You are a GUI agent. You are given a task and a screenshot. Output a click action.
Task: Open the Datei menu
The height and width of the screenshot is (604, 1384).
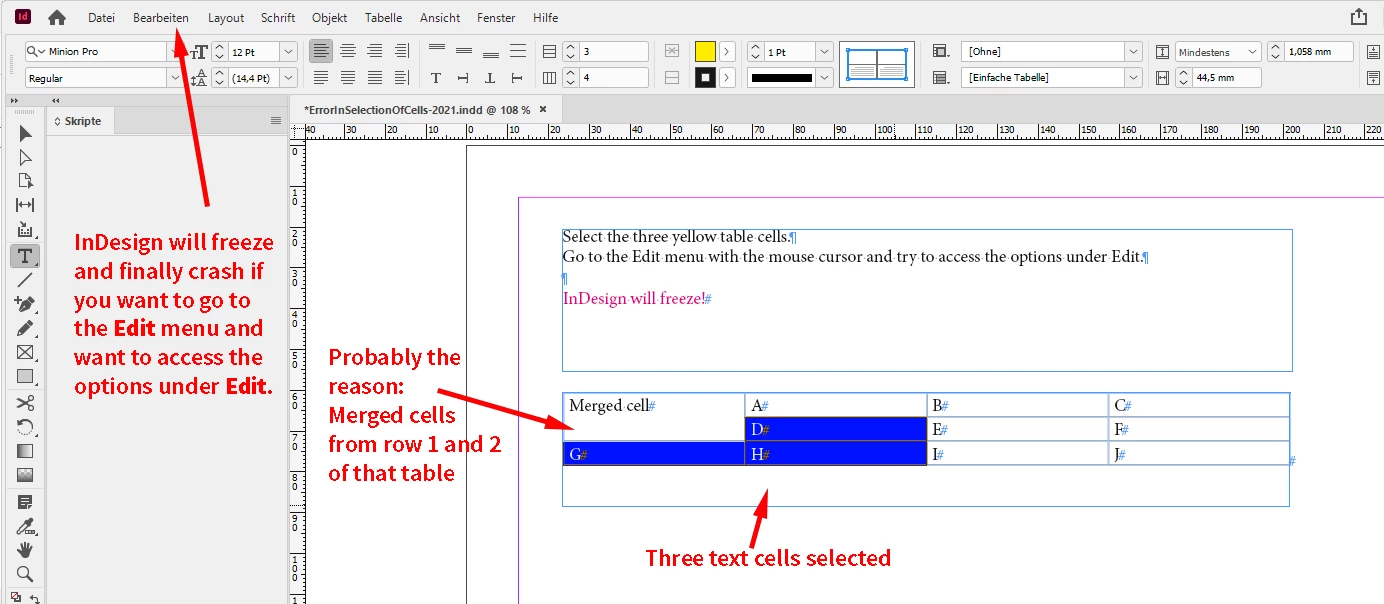101,18
